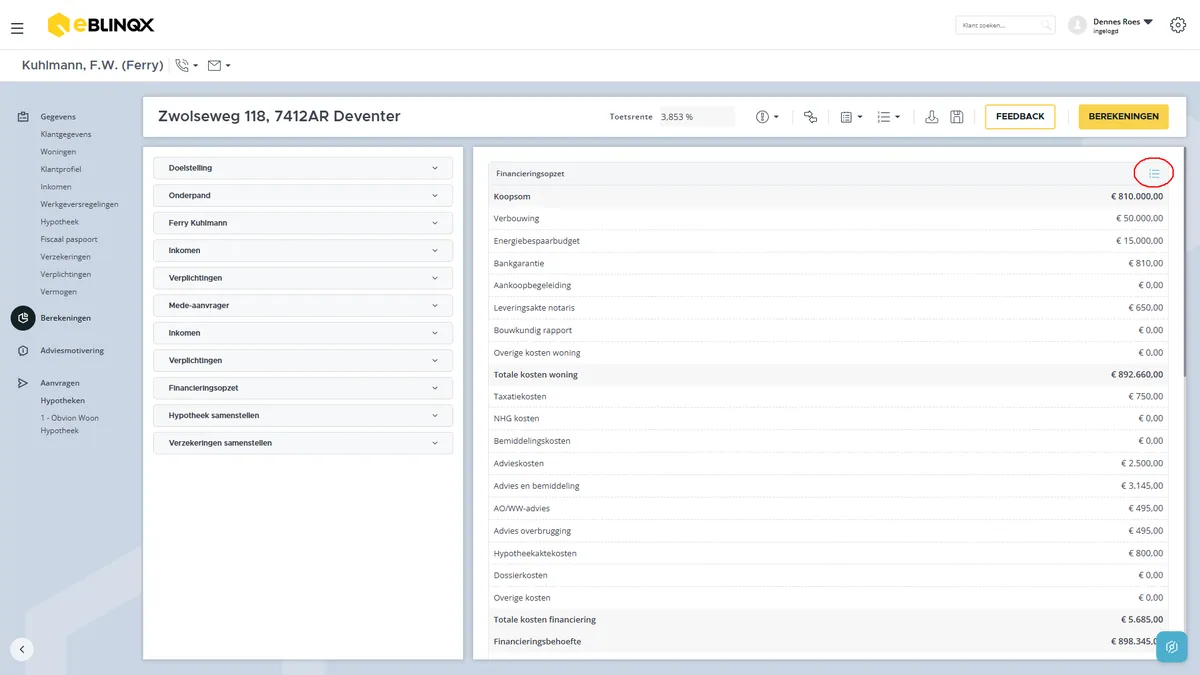The height and width of the screenshot is (675, 1200).
Task: Click the swap arrows toolbar icon
Action: [x=810, y=117]
